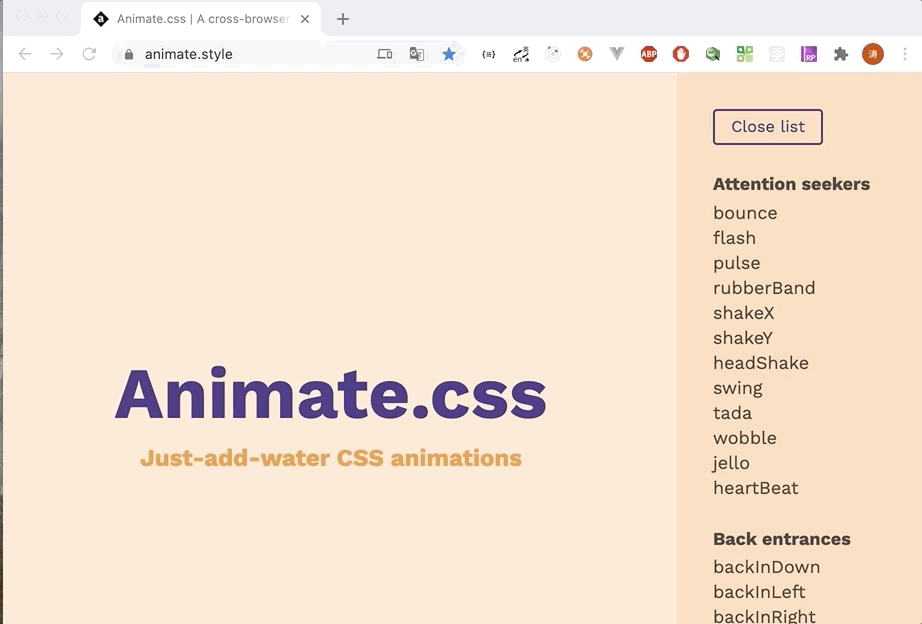Click the Just-add-water CSS animations subtitle
922x624 pixels.
point(331,458)
